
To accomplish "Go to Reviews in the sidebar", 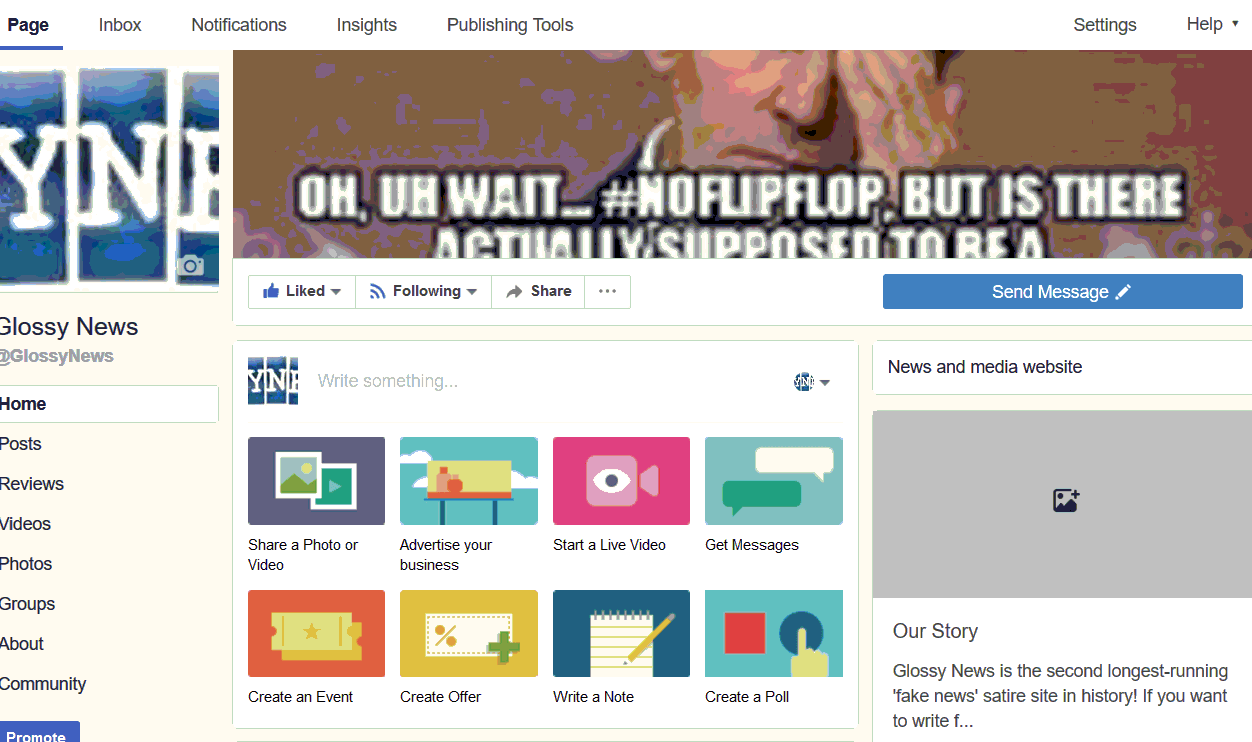I will pos(32,484).
